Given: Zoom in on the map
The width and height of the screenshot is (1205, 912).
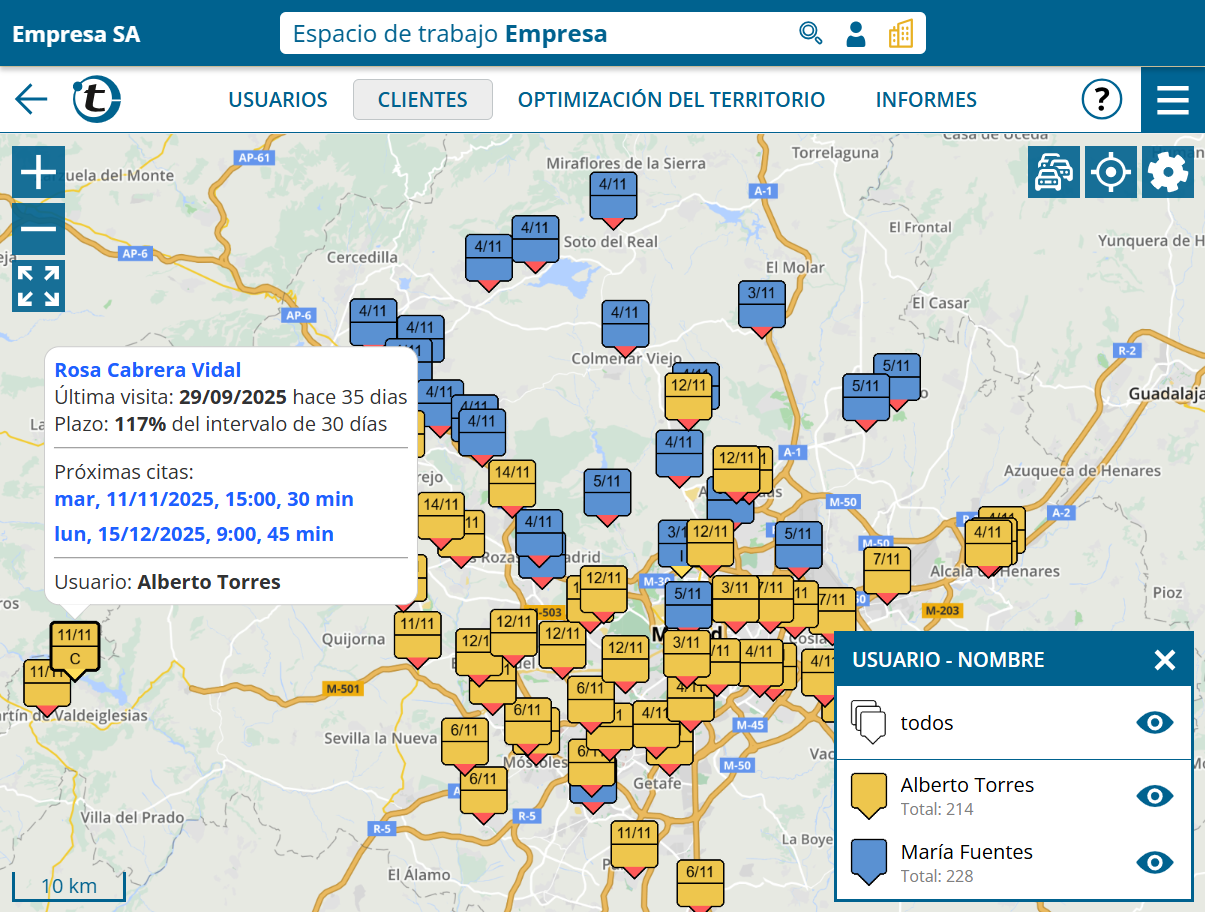Looking at the screenshot, I should pos(39,172).
